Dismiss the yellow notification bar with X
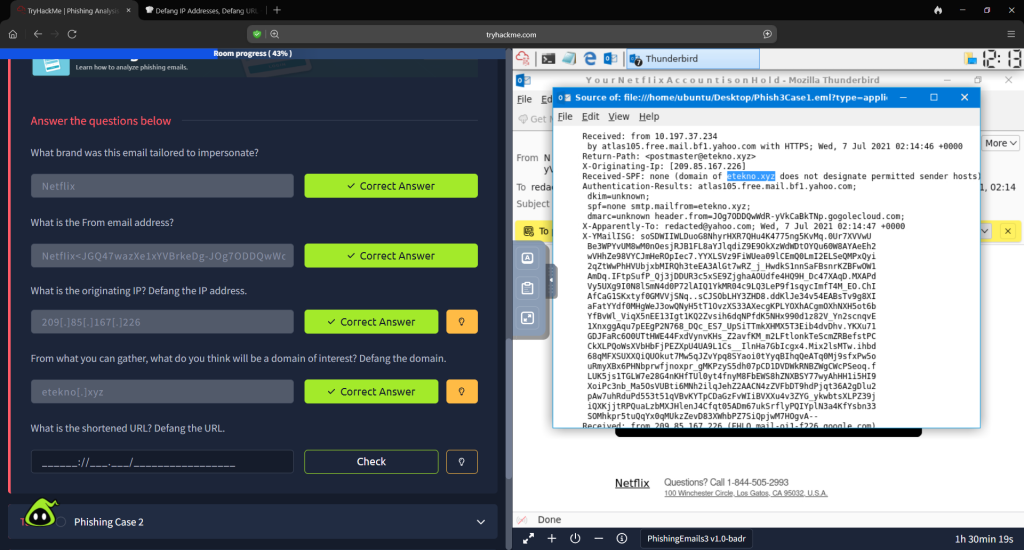 point(1007,231)
